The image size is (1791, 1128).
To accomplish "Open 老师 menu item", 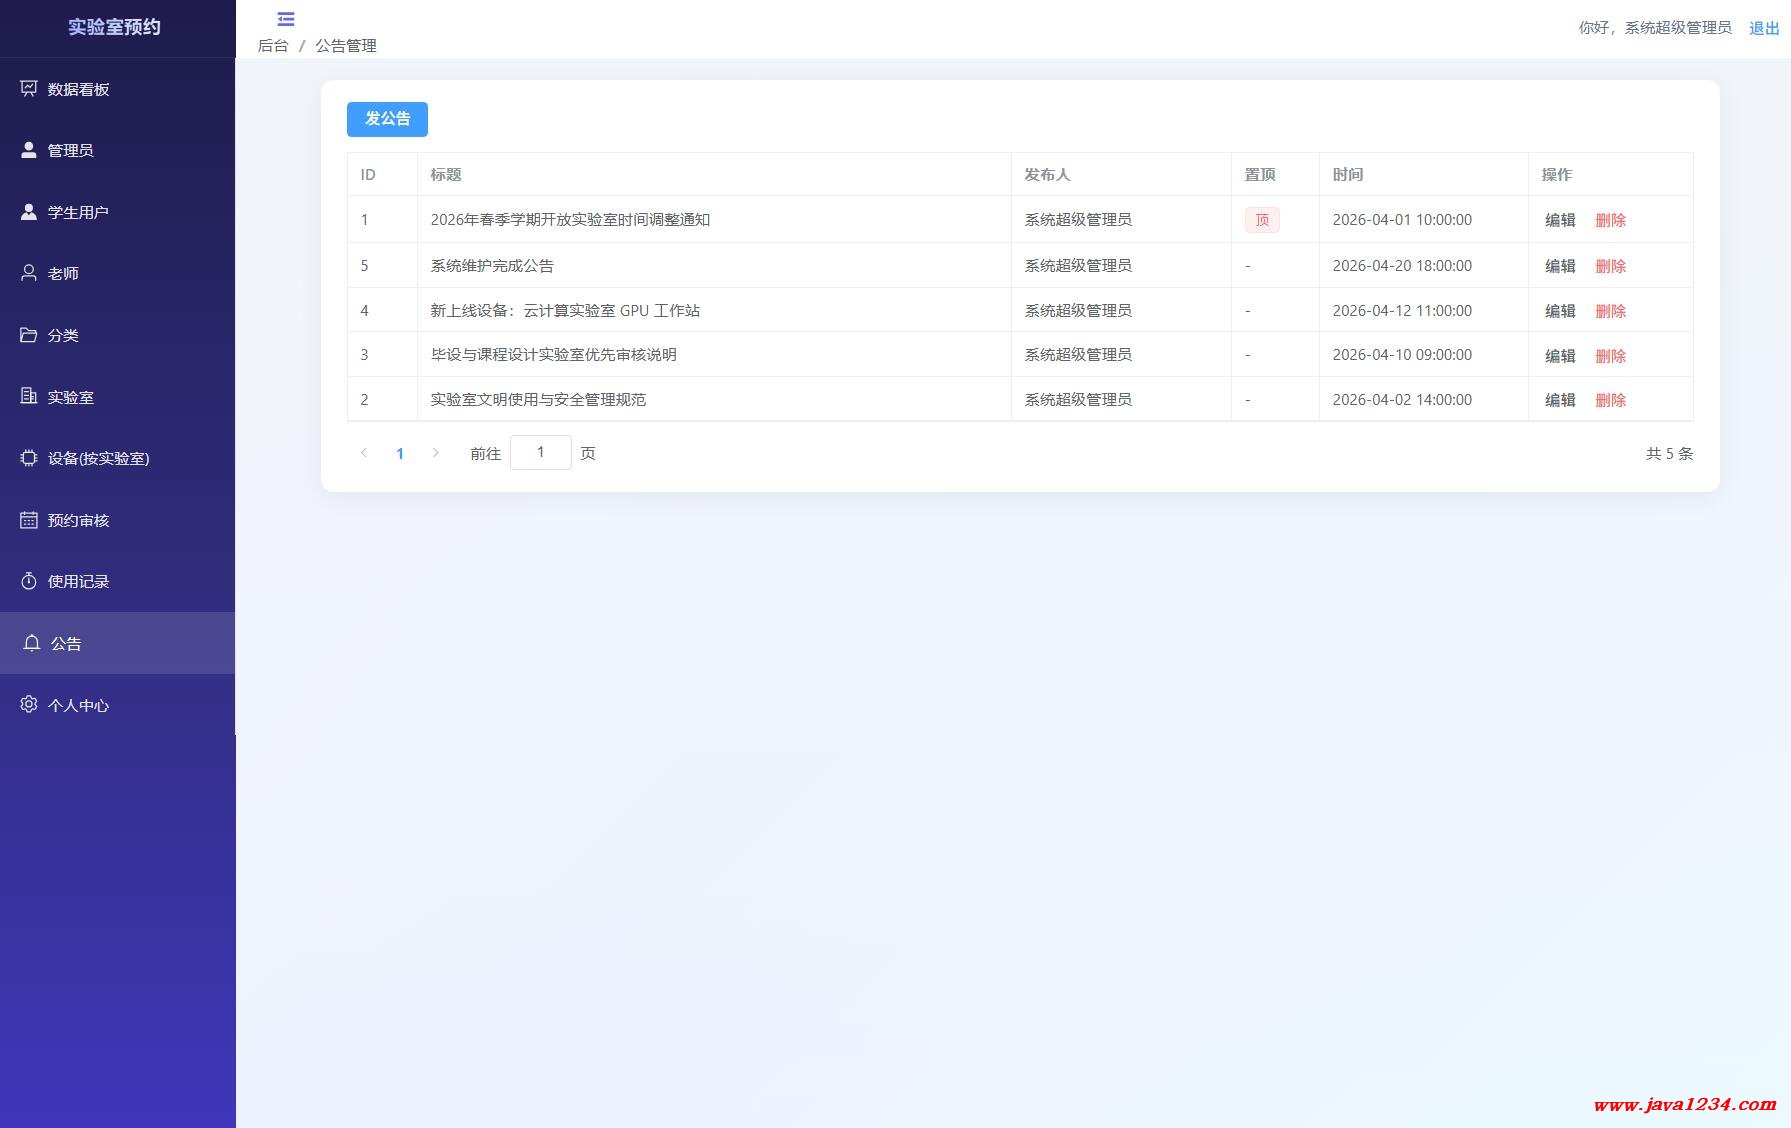I will [63, 273].
